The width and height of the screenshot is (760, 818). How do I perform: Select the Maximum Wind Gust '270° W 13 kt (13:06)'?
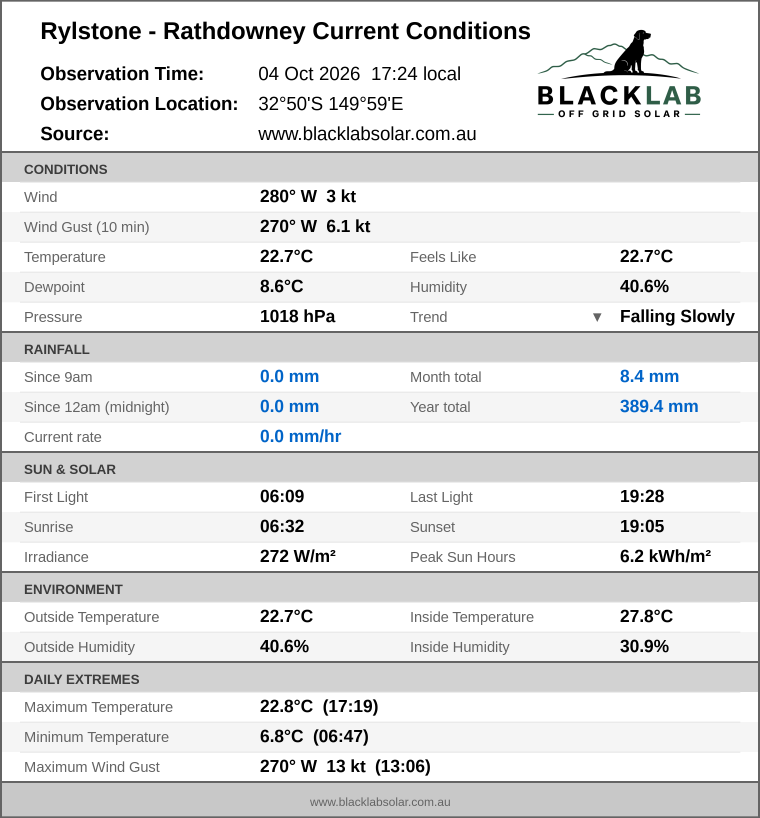click(x=345, y=766)
